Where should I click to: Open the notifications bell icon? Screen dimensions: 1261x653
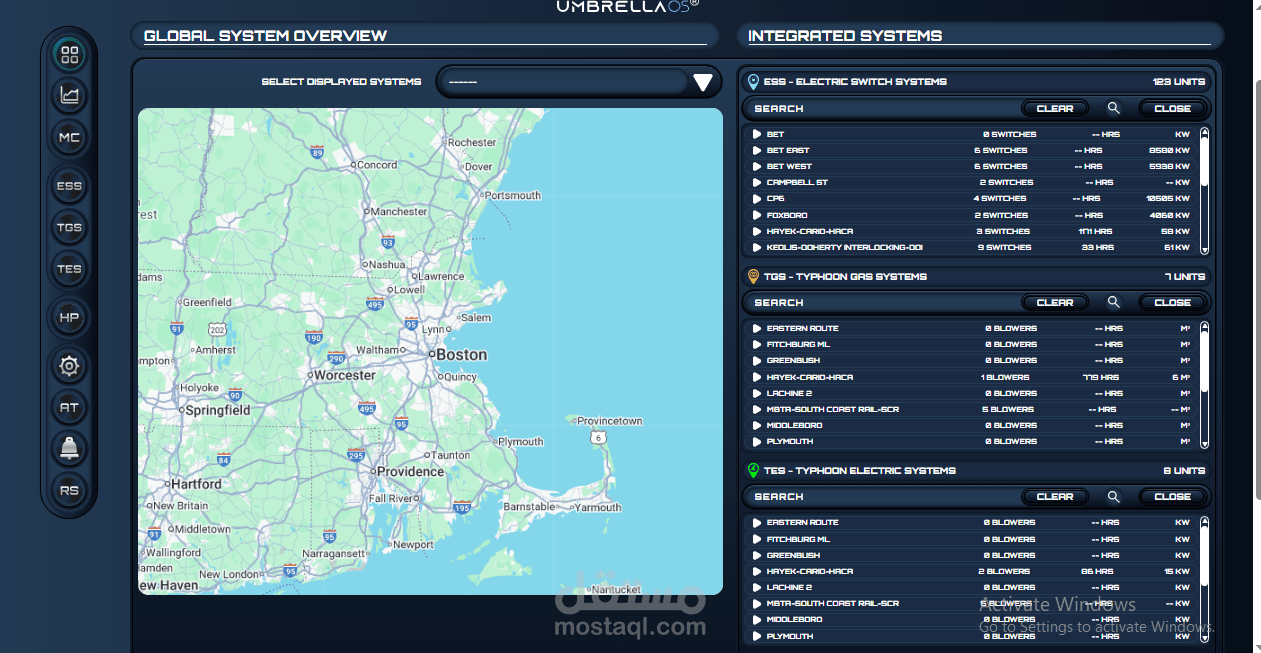tap(69, 448)
